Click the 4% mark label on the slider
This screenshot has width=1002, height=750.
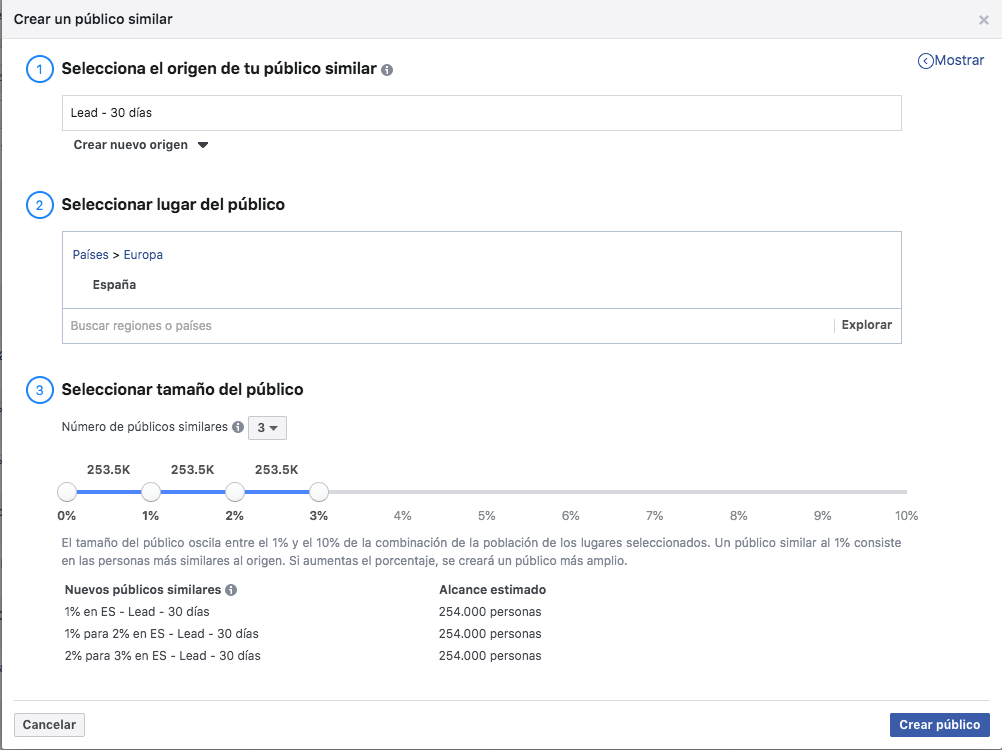[403, 516]
